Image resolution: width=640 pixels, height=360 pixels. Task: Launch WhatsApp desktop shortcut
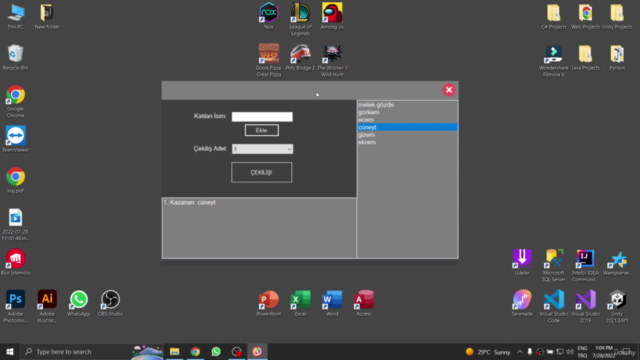click(78, 303)
